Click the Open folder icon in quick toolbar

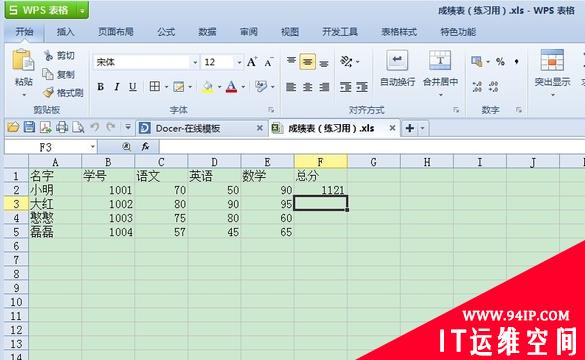(x=13, y=128)
